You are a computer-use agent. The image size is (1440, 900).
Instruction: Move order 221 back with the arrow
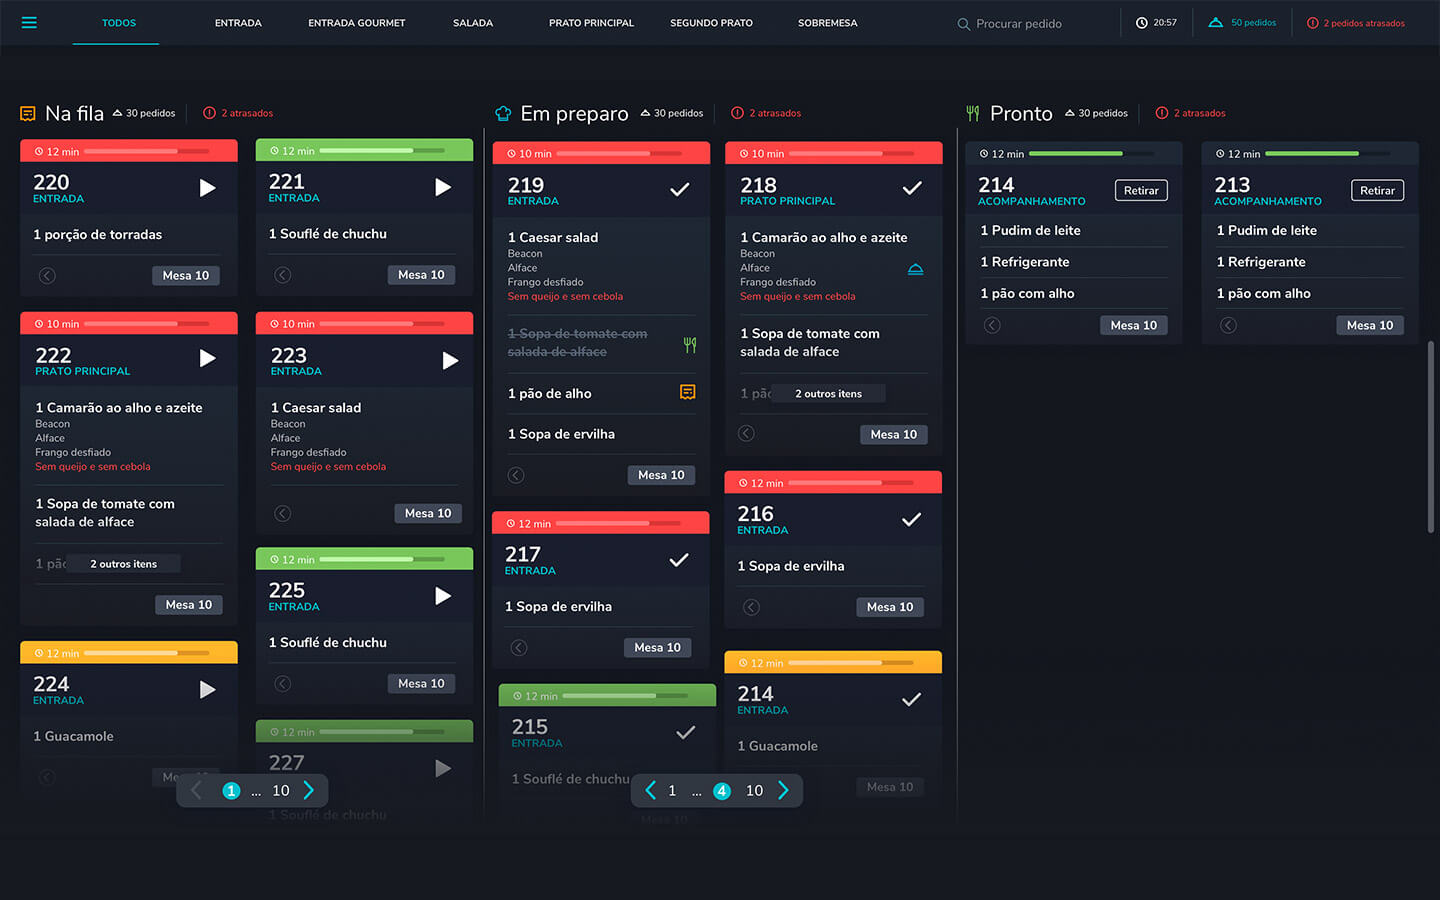point(283,275)
